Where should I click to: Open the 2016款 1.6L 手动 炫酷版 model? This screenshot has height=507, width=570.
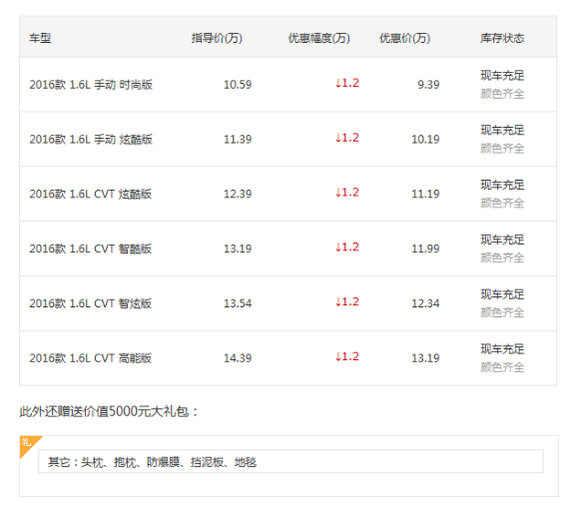tap(91, 139)
